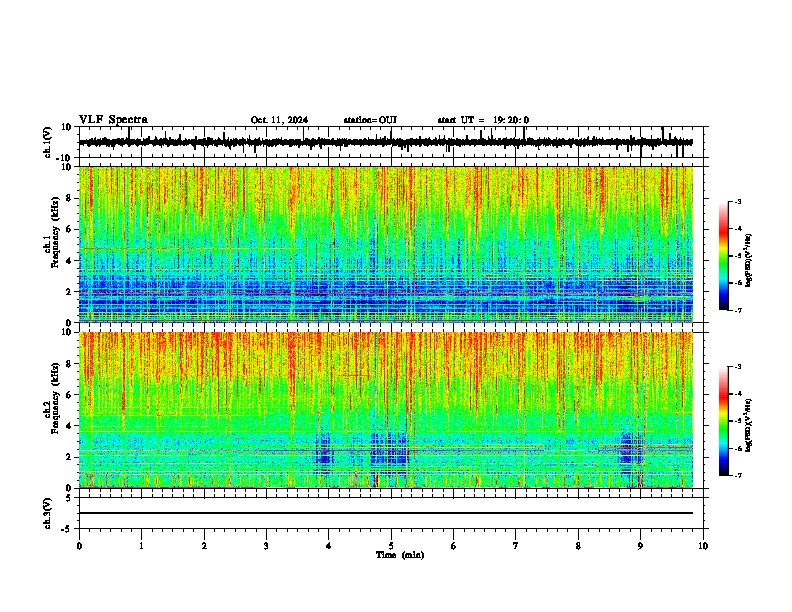Click the ch.3 panel "-5" volt tick label
792x612 pixels.
pyautogui.click(x=67, y=529)
